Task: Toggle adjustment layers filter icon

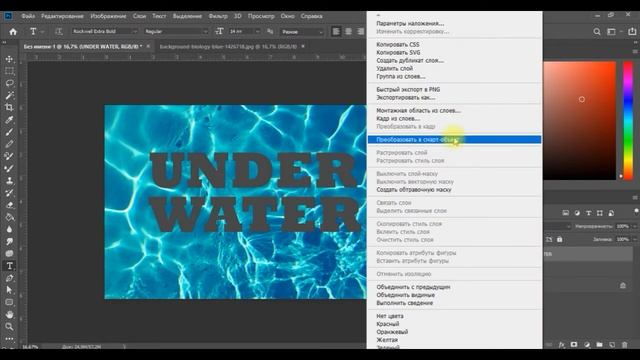Action: 577,213
